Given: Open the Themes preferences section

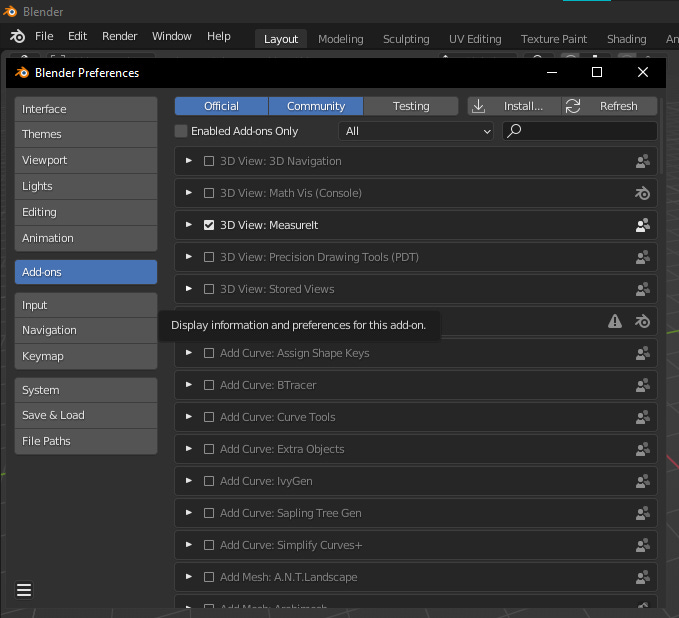Looking at the screenshot, I should pyautogui.click(x=86, y=134).
